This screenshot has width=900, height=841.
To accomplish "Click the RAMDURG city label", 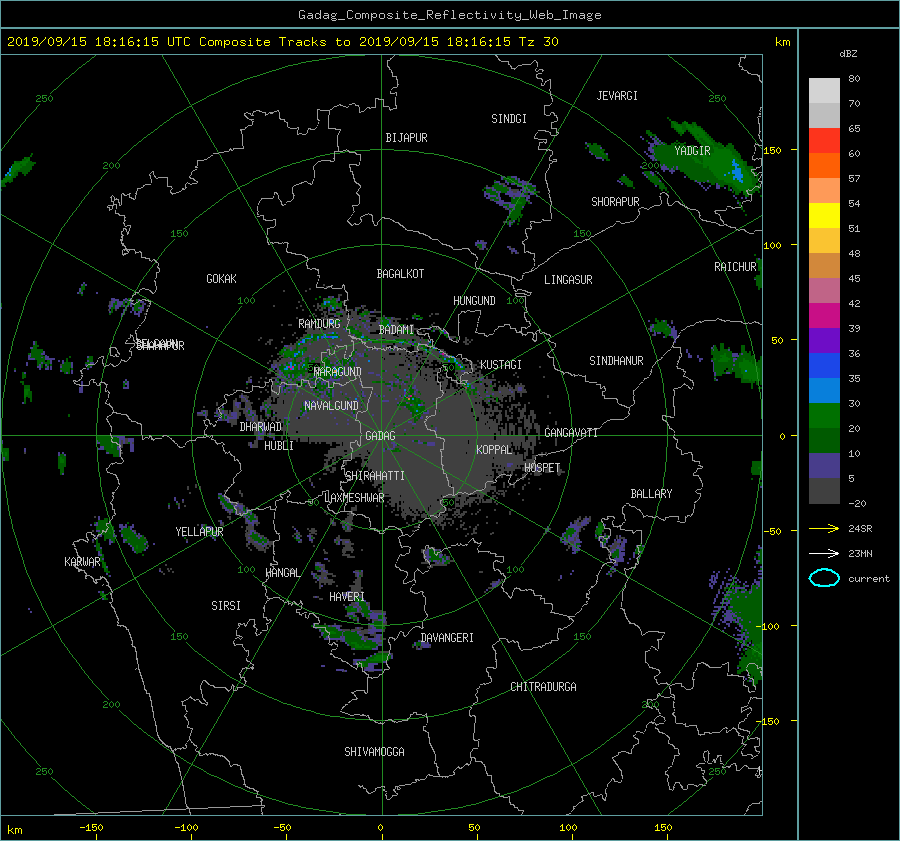I will (319, 324).
